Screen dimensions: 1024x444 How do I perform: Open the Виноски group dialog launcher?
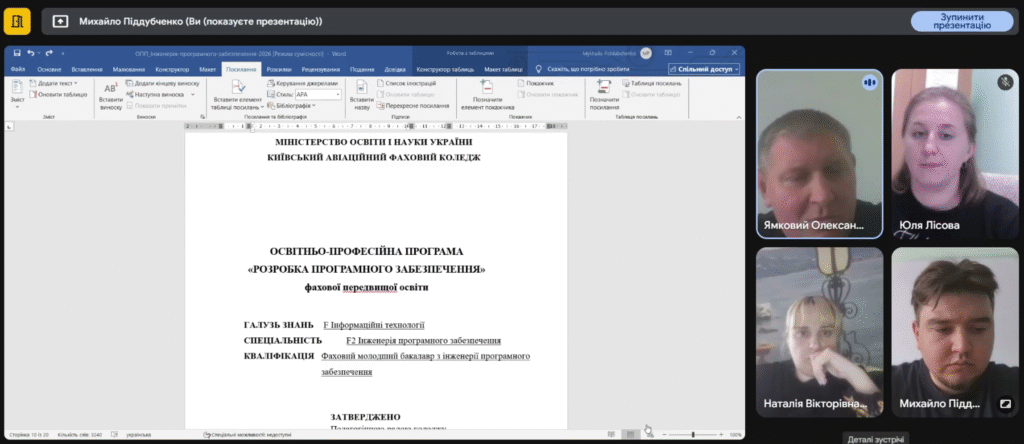tap(202, 117)
